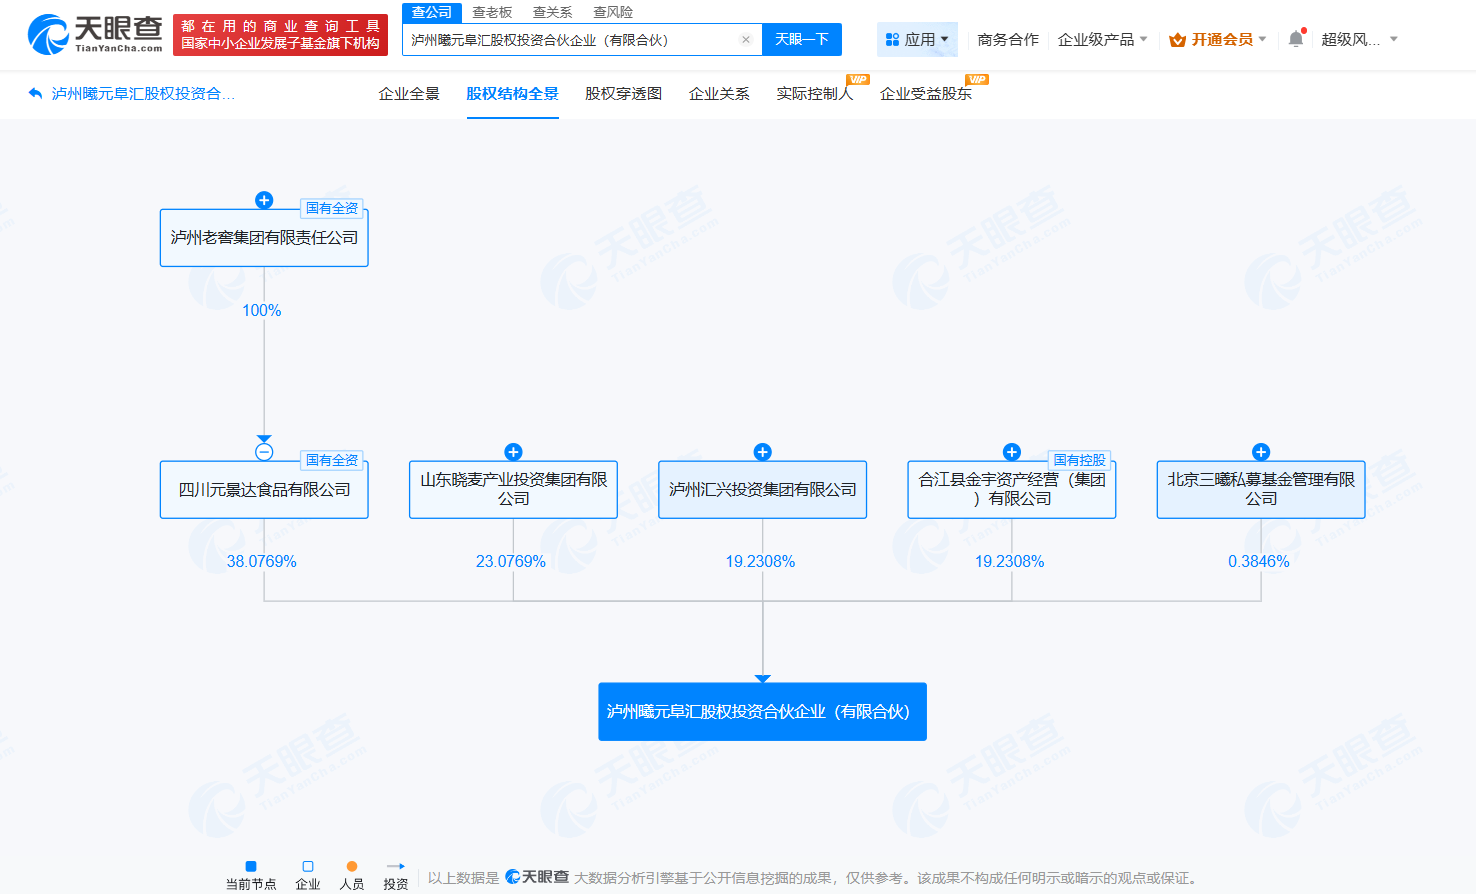Open the 商务合作 link
Viewport: 1476px width, 894px height.
(x=1007, y=37)
